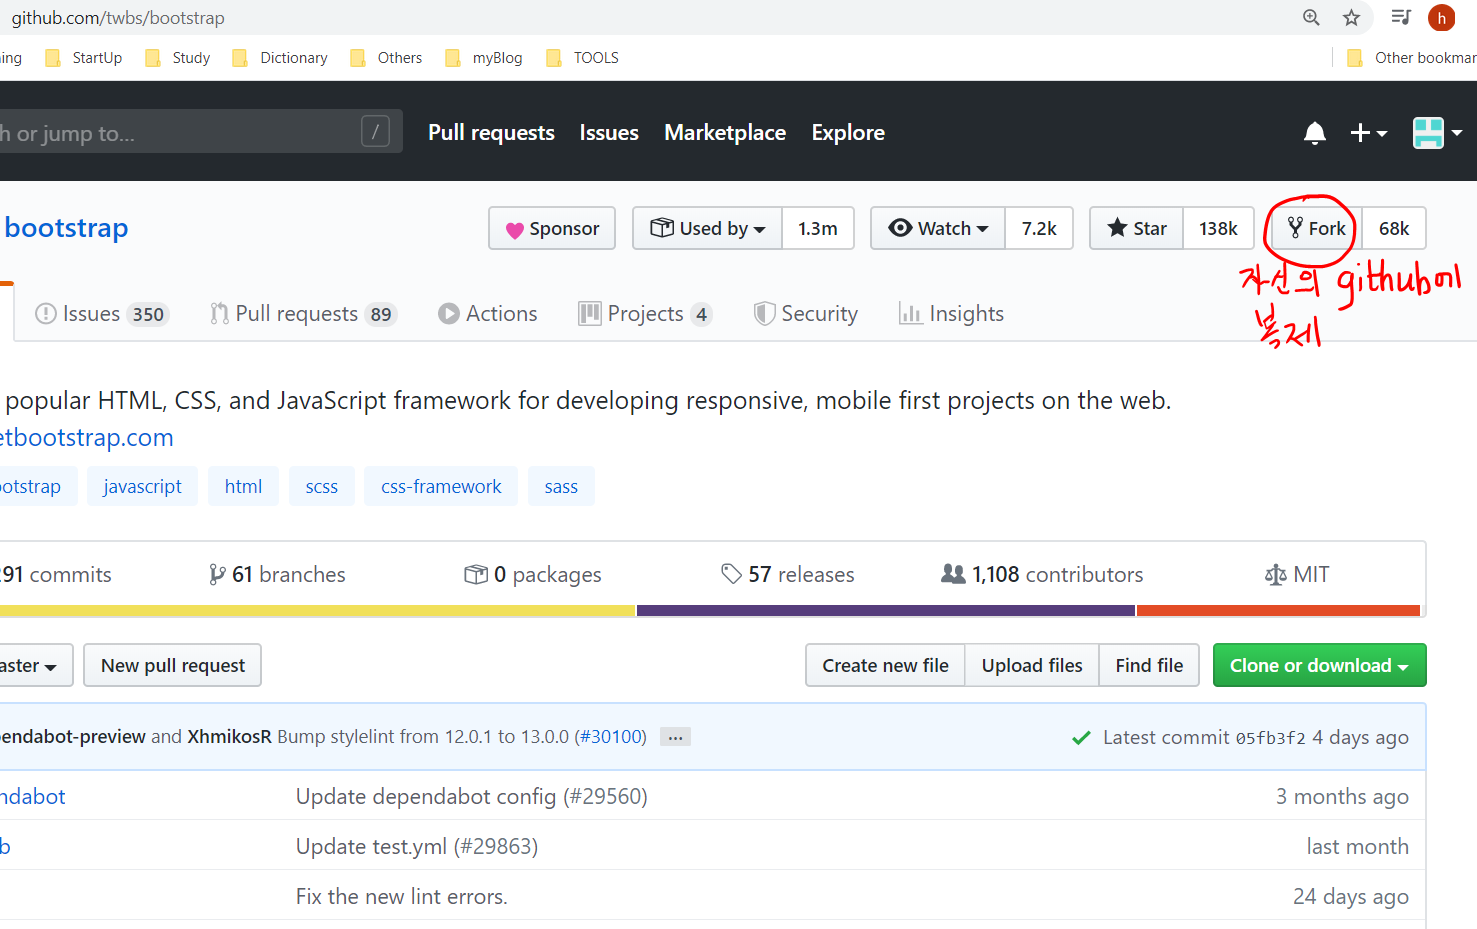
Task: Open the 1.3m dependents count
Action: point(818,228)
